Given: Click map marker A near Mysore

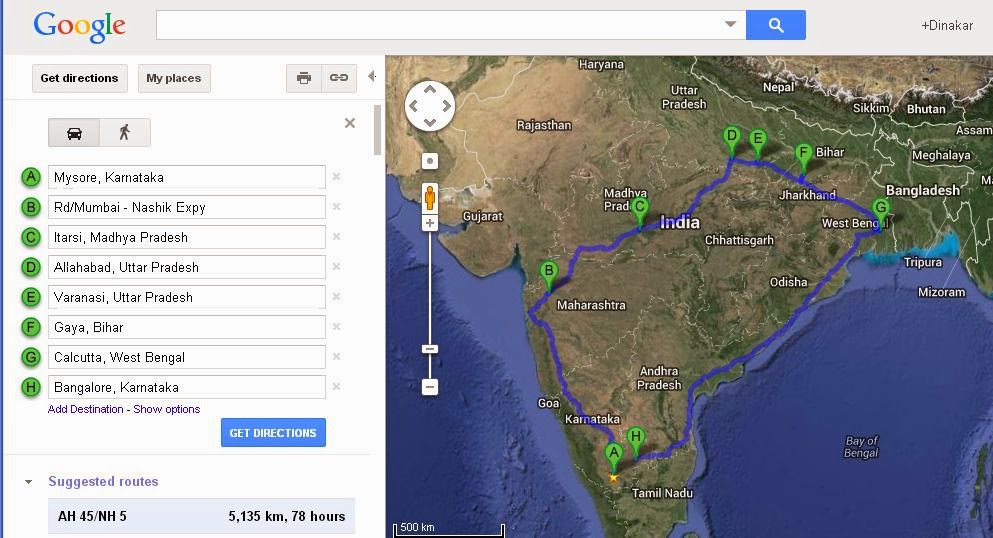Looking at the screenshot, I should (x=613, y=456).
